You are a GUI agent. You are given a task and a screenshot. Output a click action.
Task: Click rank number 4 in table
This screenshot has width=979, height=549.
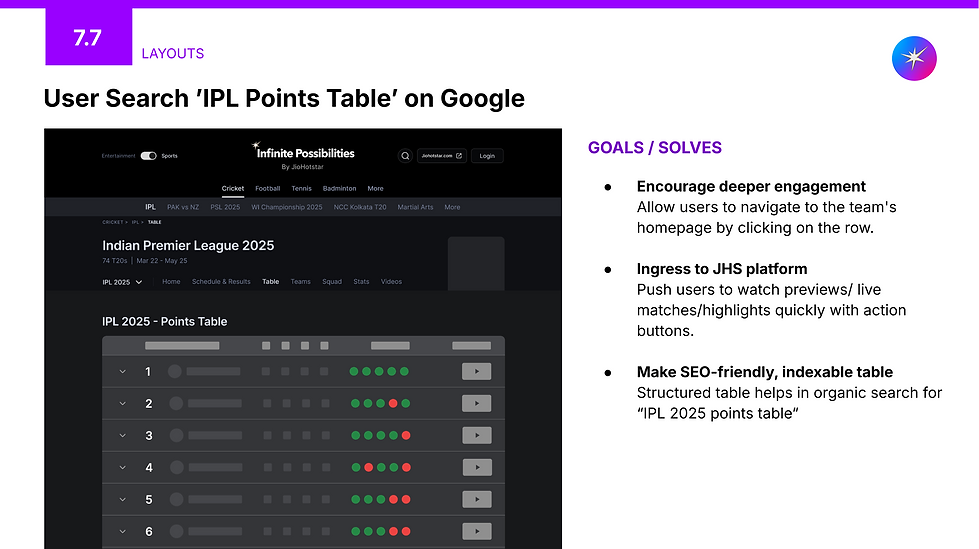(x=149, y=467)
